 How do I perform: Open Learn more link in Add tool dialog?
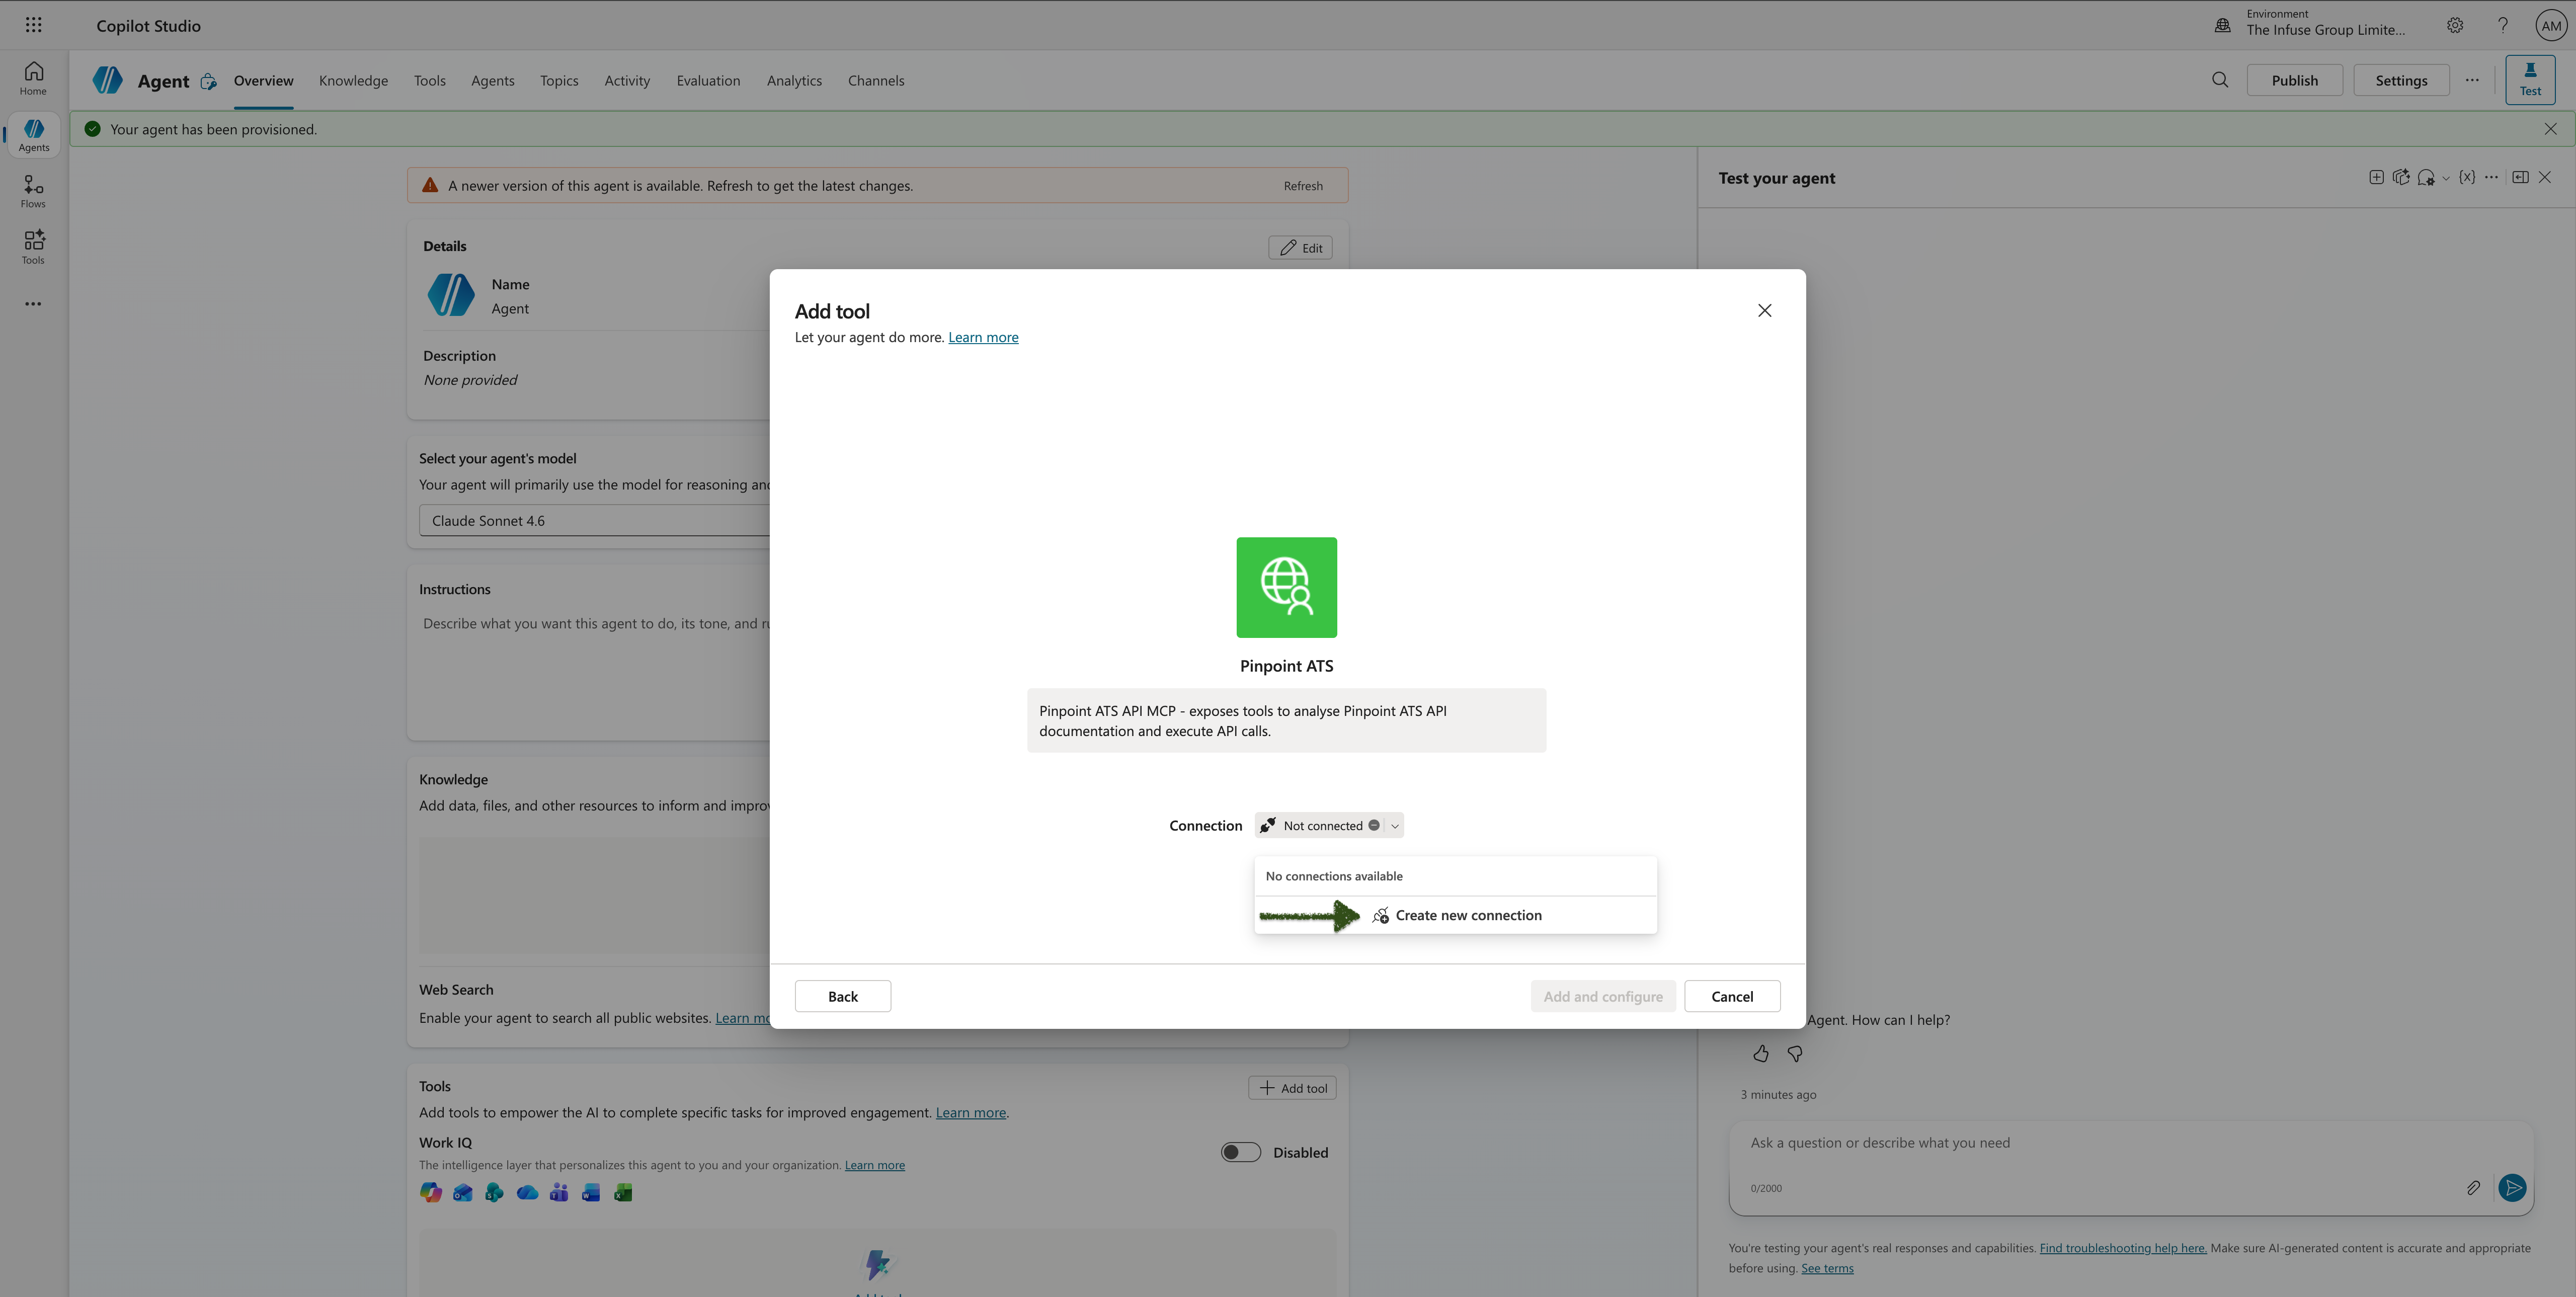983,338
